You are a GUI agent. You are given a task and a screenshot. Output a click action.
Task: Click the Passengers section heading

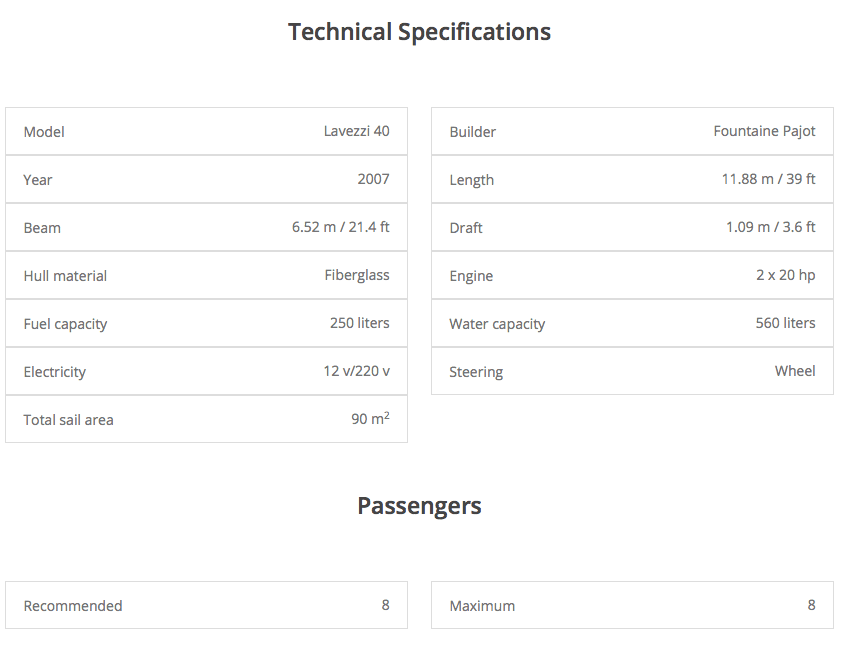419,506
